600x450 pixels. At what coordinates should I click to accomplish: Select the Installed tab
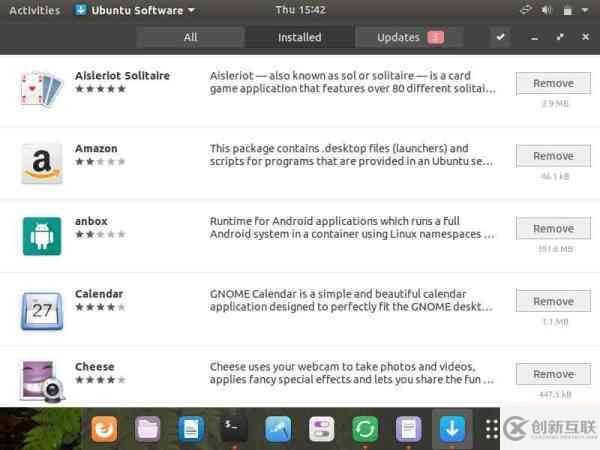point(300,37)
